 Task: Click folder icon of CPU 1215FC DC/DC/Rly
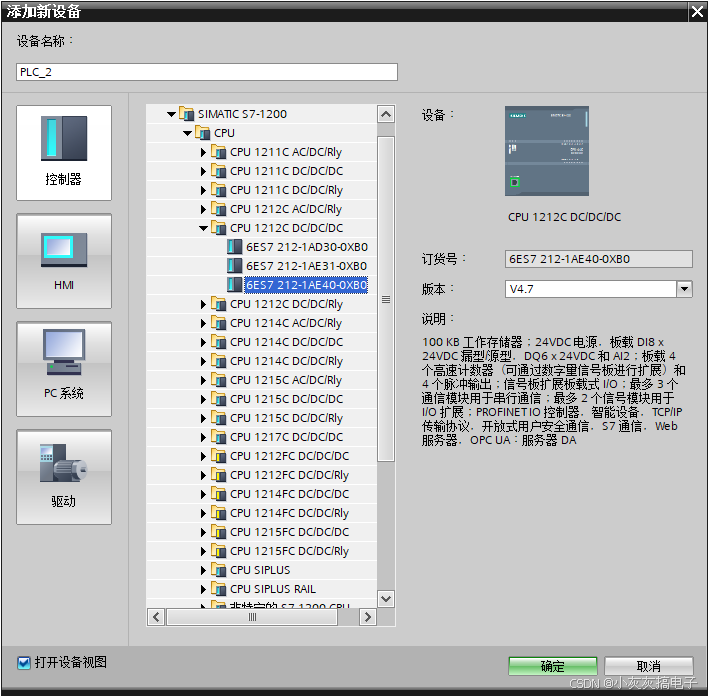(x=218, y=551)
